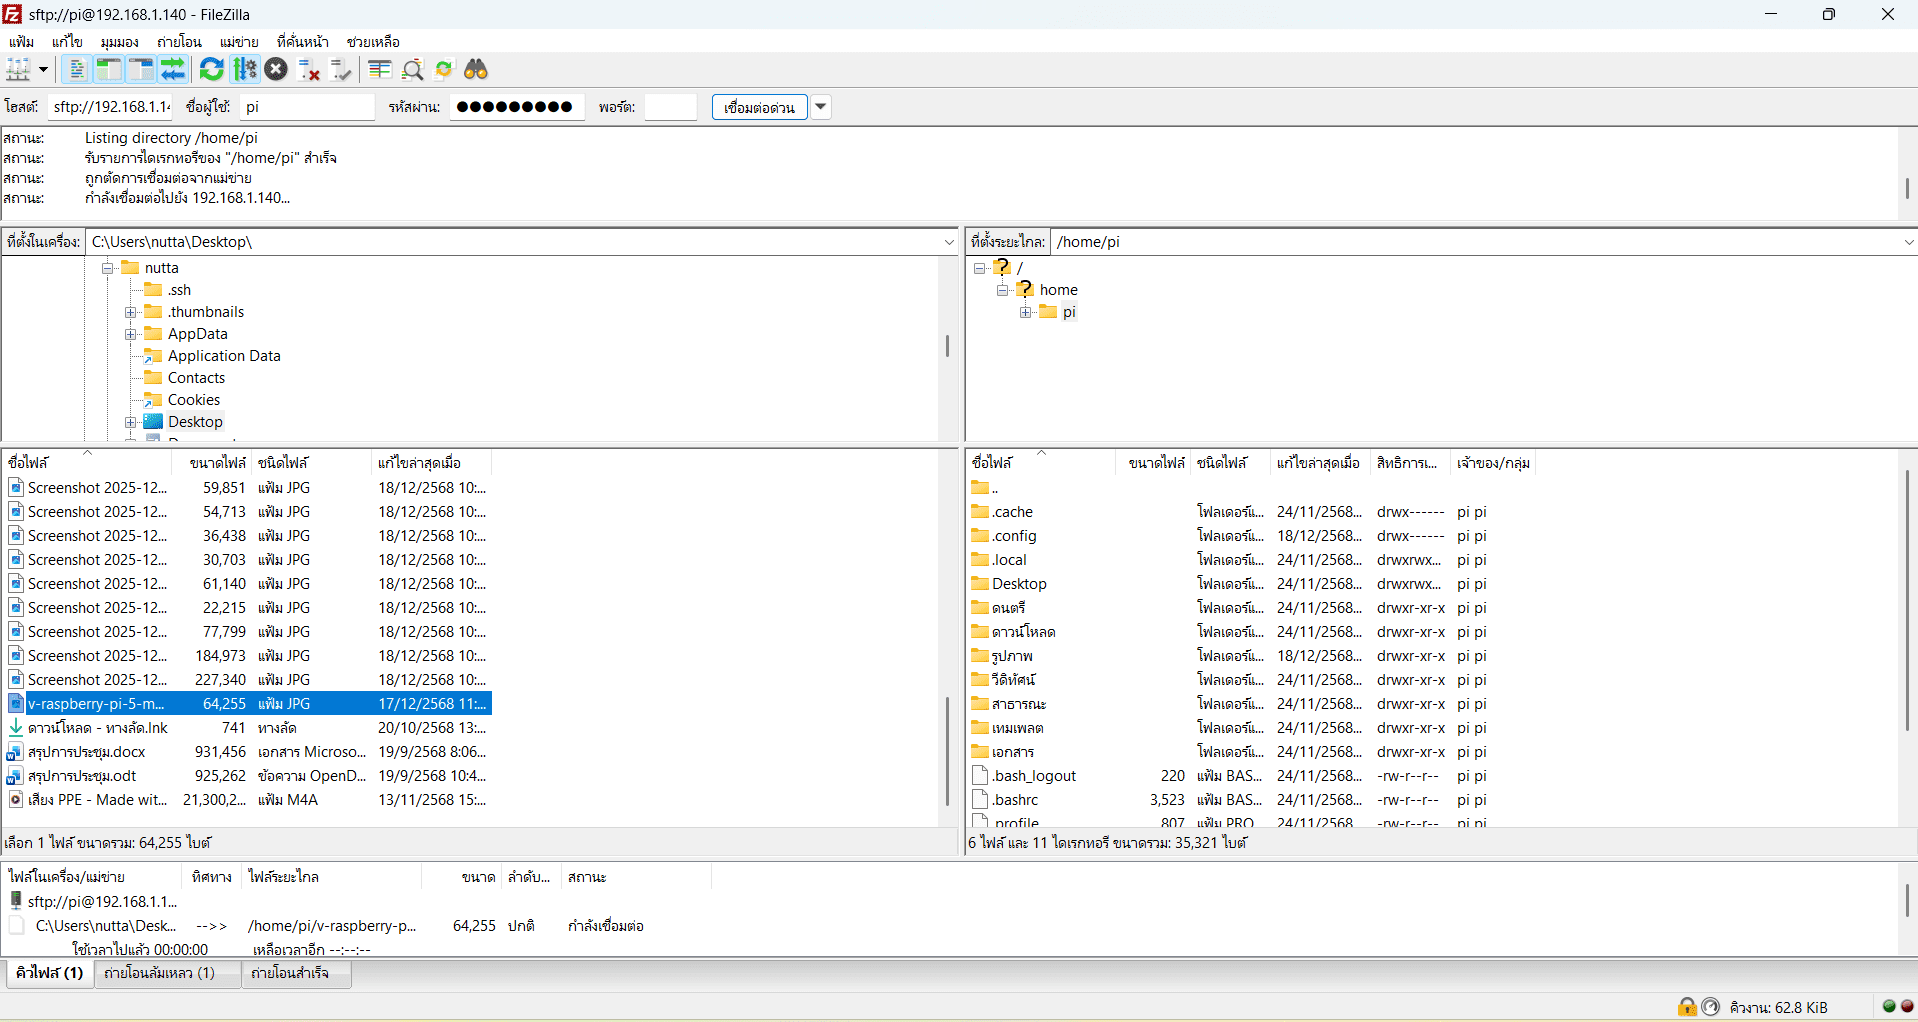Switch to ถ่ายโอนสำเร็จ tab
Image resolution: width=1918 pixels, height=1022 pixels.
296,973
